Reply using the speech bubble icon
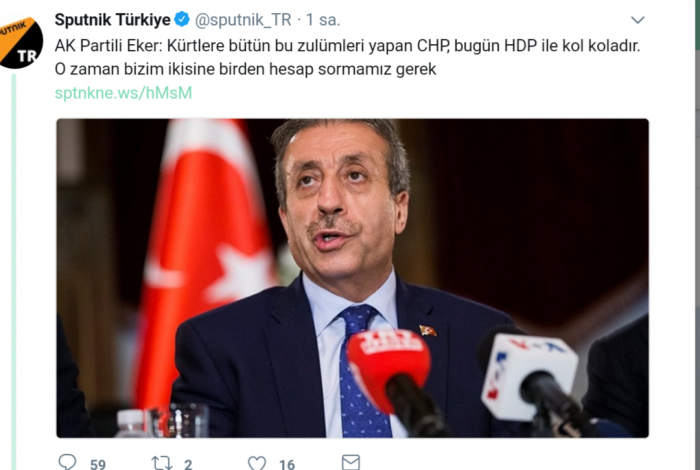Image resolution: width=700 pixels, height=470 pixels. [67, 462]
